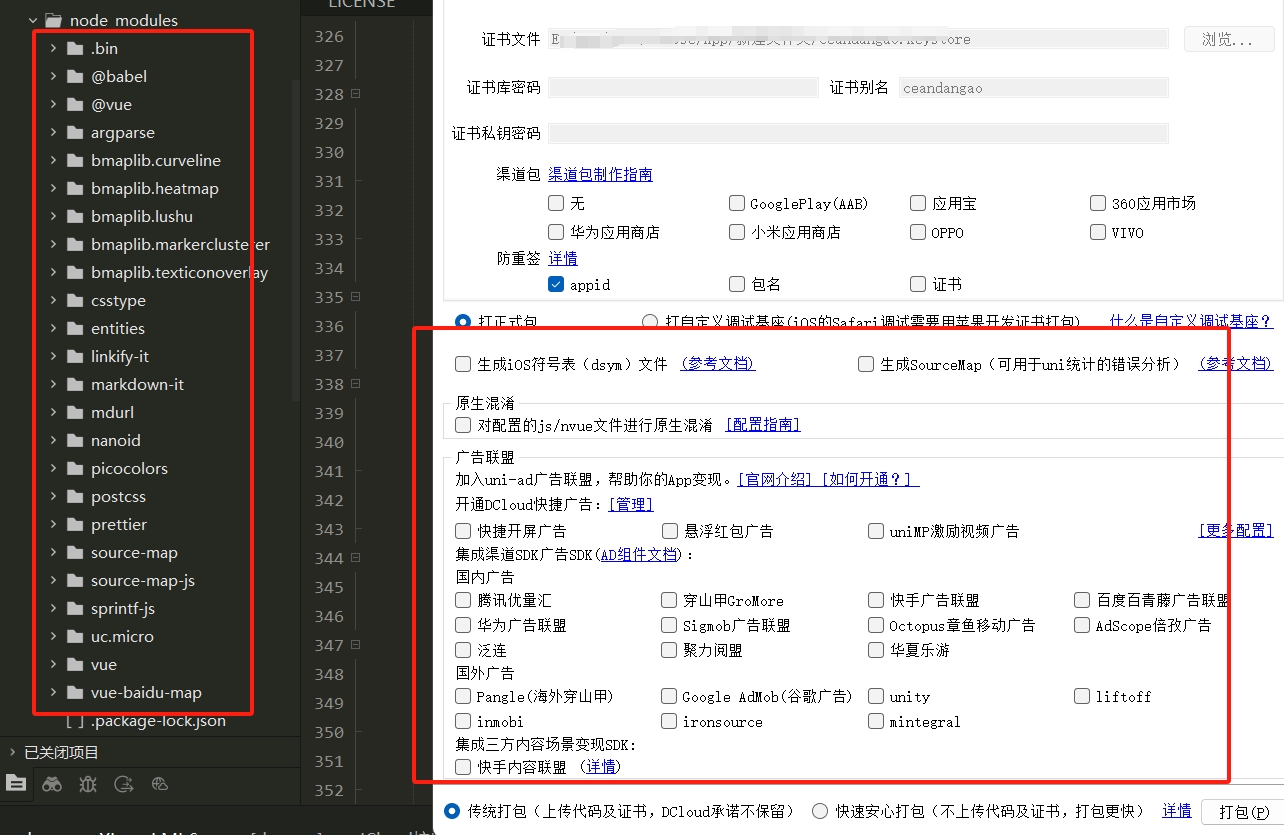
Task: Click the csstype folder icon
Action: [74, 300]
